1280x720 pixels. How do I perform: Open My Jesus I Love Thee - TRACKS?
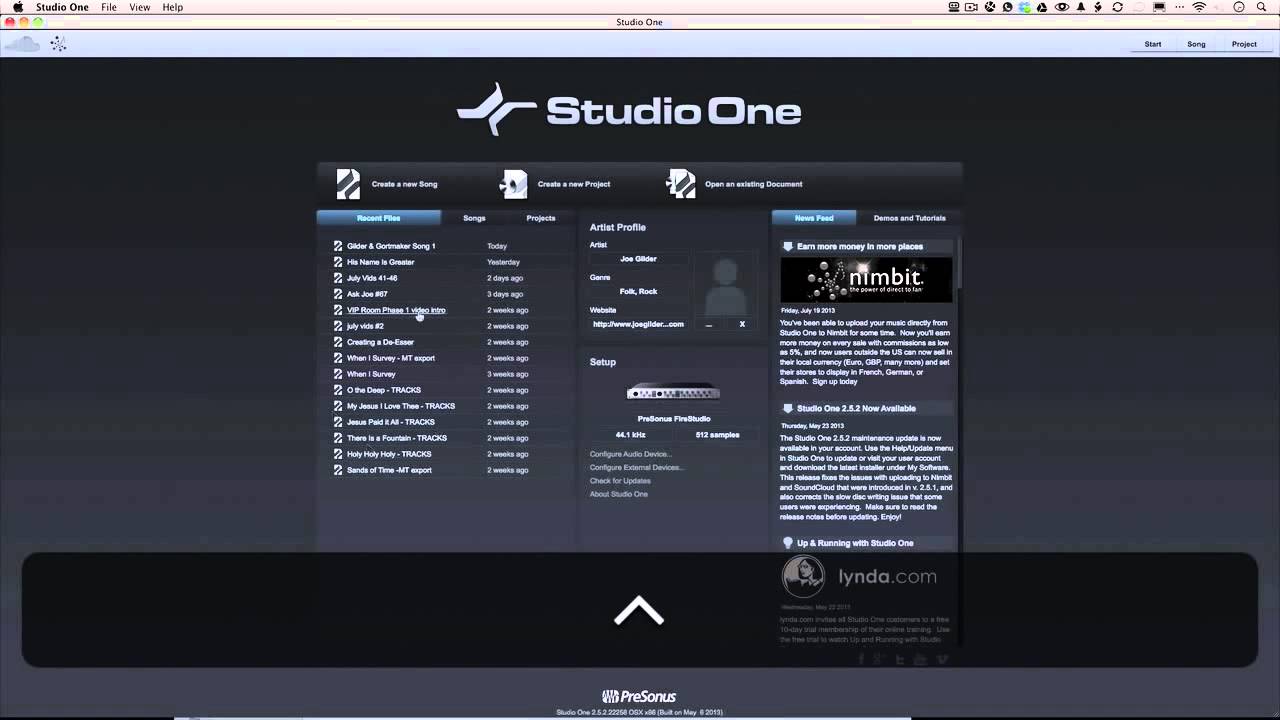(401, 406)
